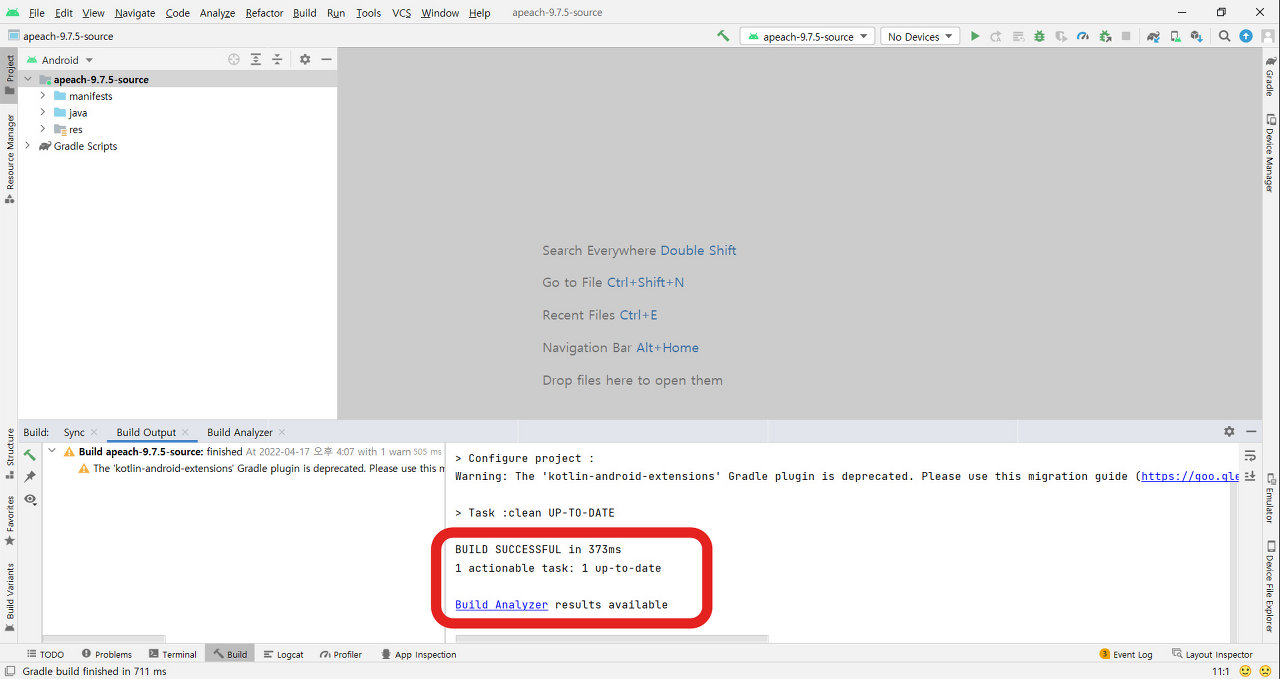
Task: Open Search Everywhere magnifier icon
Action: pos(1224,35)
